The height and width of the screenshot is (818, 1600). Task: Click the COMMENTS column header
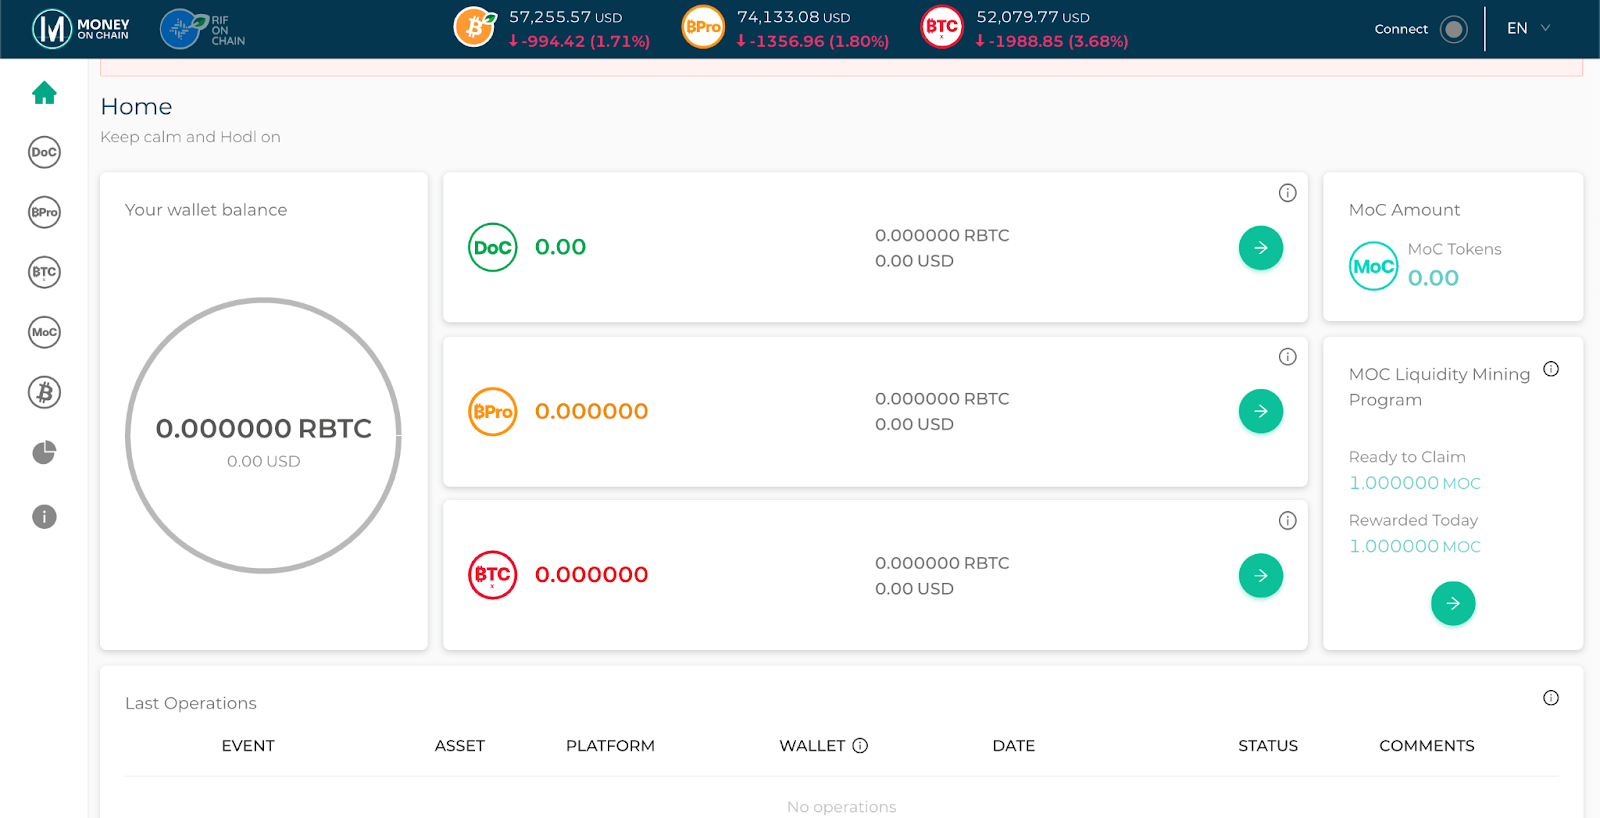point(1427,746)
